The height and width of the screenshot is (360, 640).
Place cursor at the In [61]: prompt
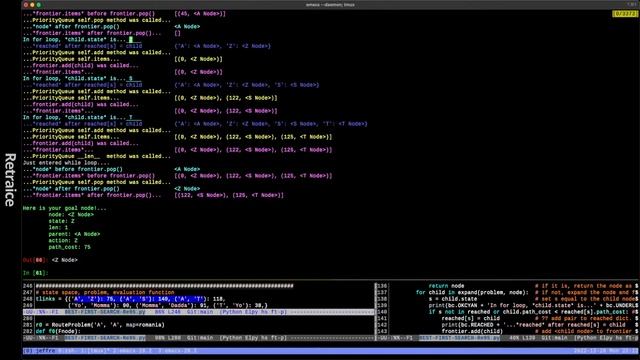click(x=36, y=273)
